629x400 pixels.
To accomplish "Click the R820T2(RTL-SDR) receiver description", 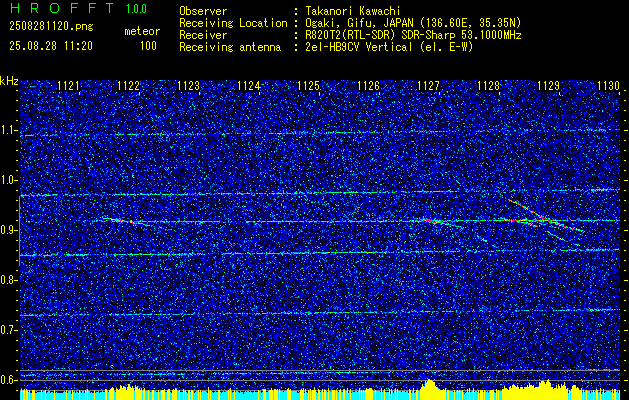I will click(x=413, y=35).
